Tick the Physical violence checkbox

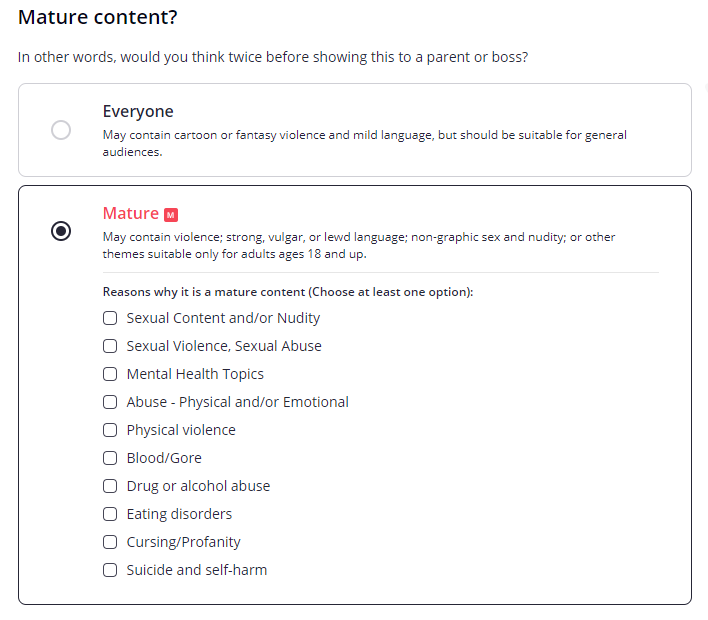(x=110, y=430)
